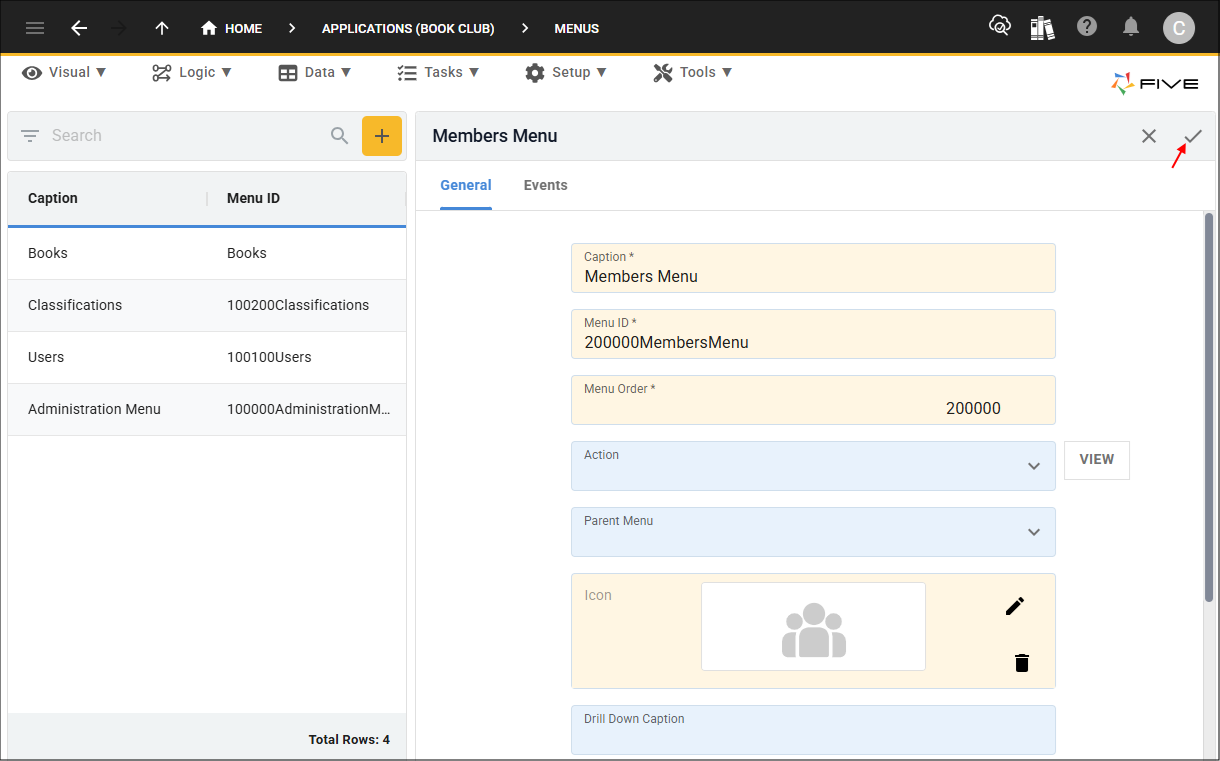
Task: Click the cloud deploy icon
Action: tap(999, 27)
